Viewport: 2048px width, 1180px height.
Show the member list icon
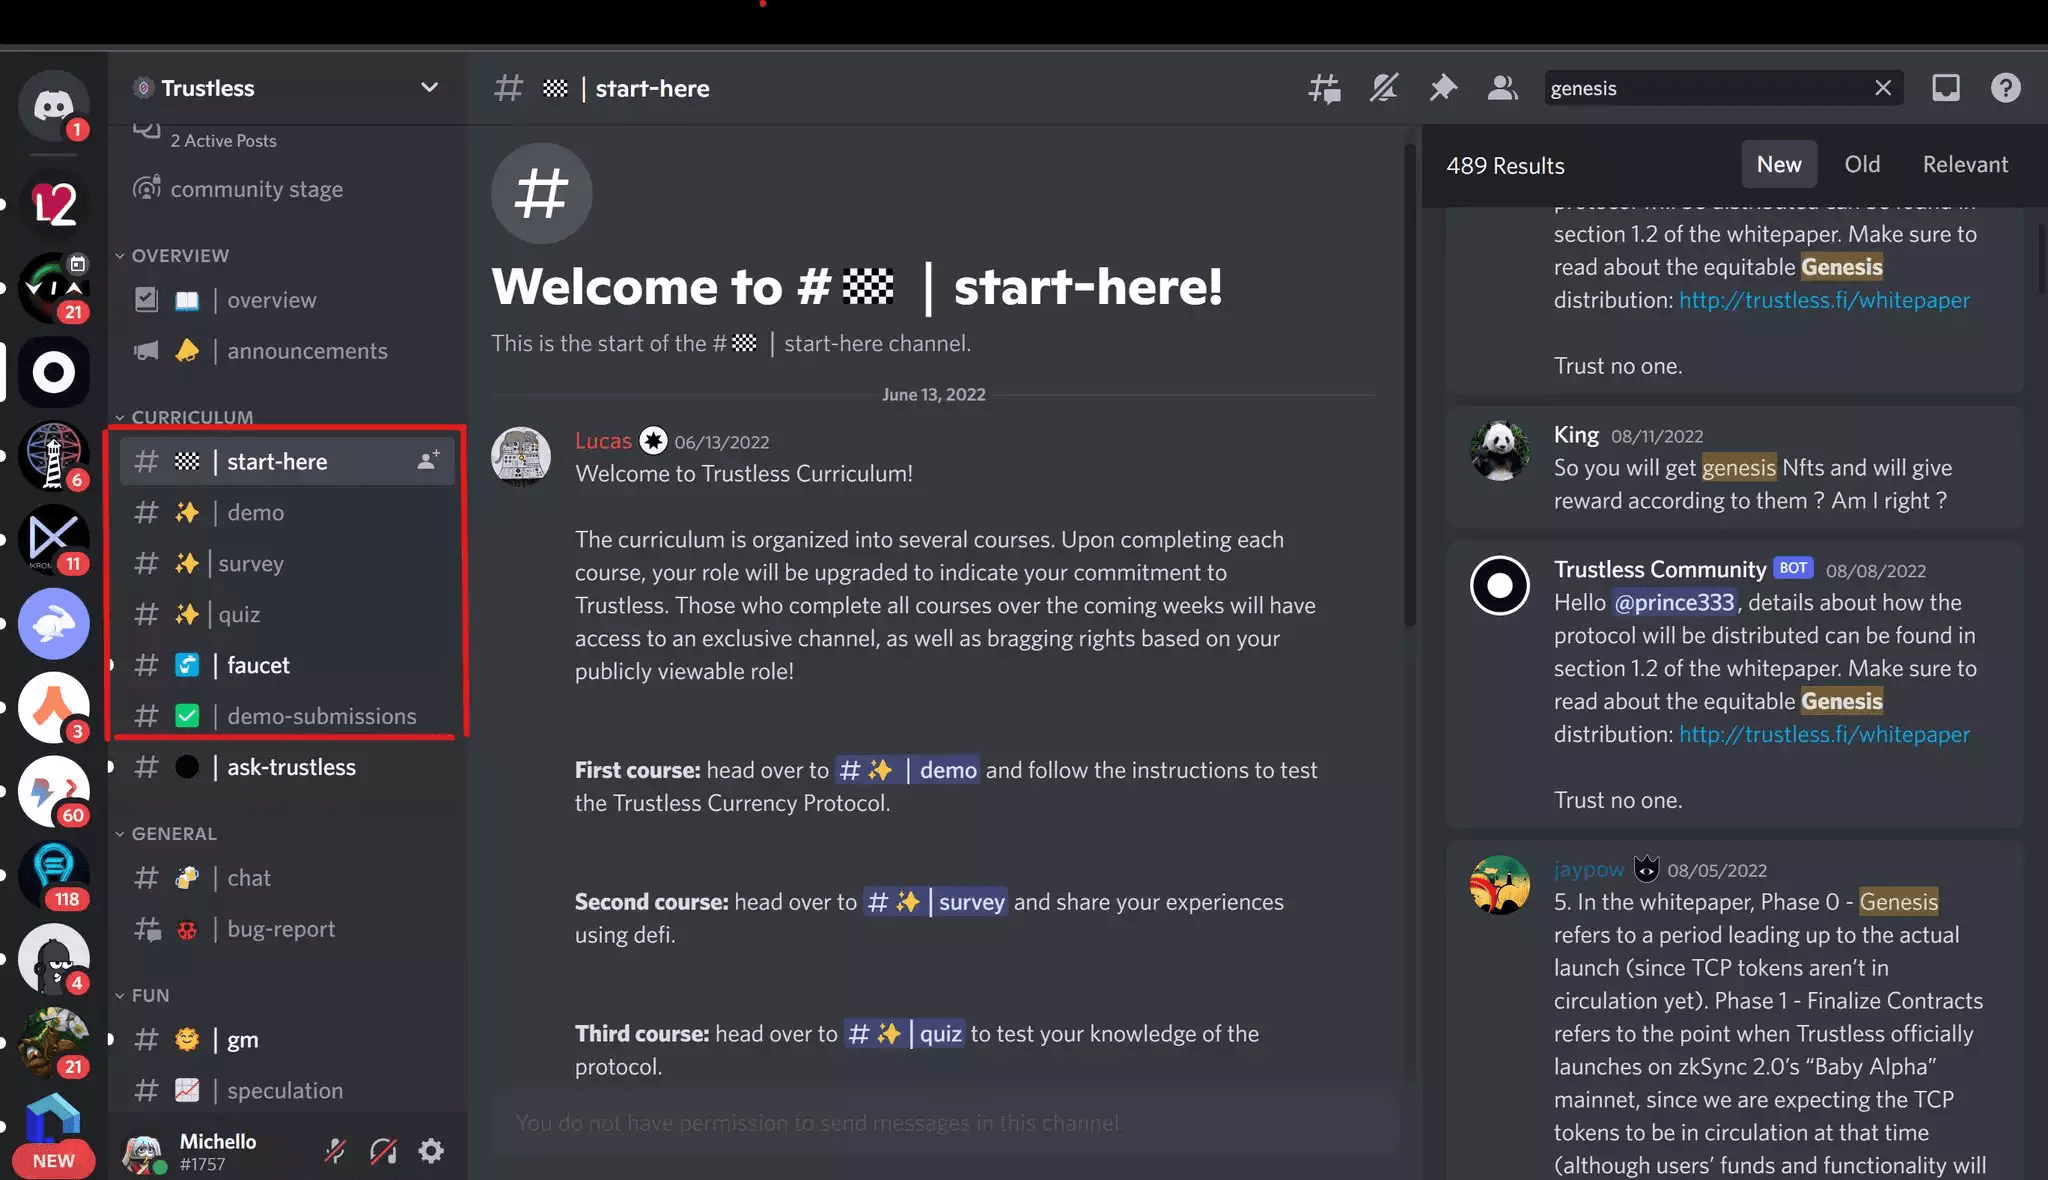tap(1502, 88)
